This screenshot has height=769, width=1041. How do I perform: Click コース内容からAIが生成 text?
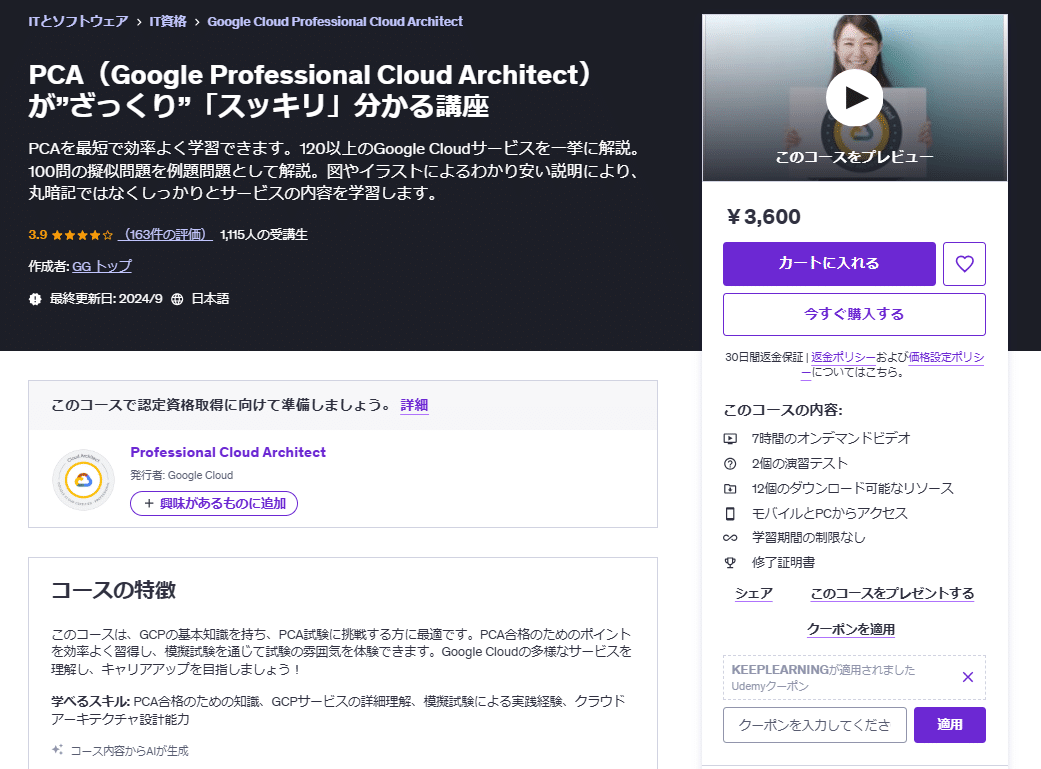pos(129,750)
